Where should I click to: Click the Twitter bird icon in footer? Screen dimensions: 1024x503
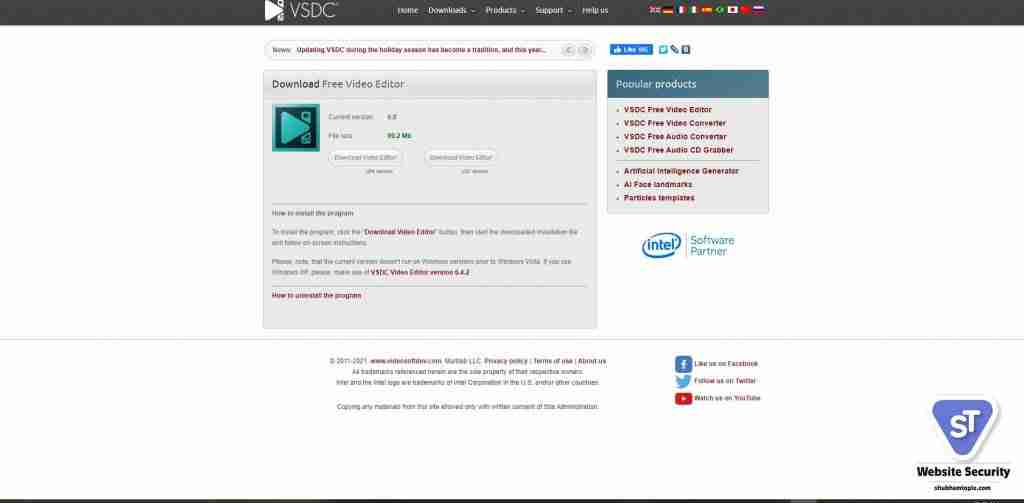[x=683, y=381]
